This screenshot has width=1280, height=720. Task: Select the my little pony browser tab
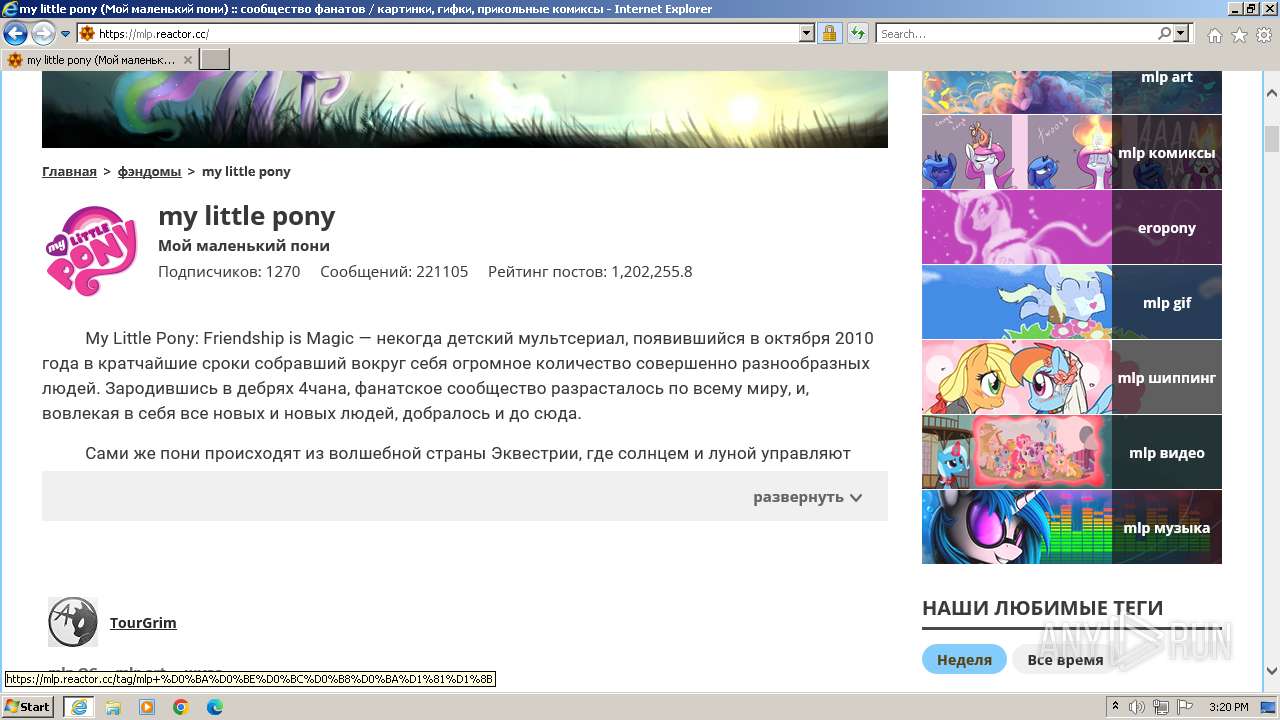click(100, 60)
